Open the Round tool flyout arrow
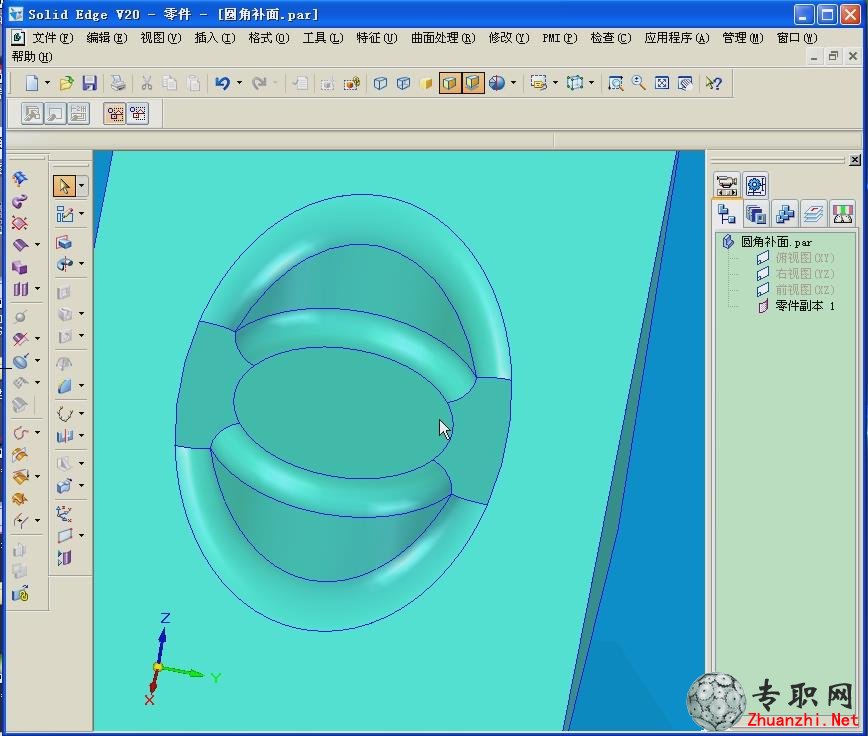This screenshot has width=868, height=736. [x=81, y=386]
